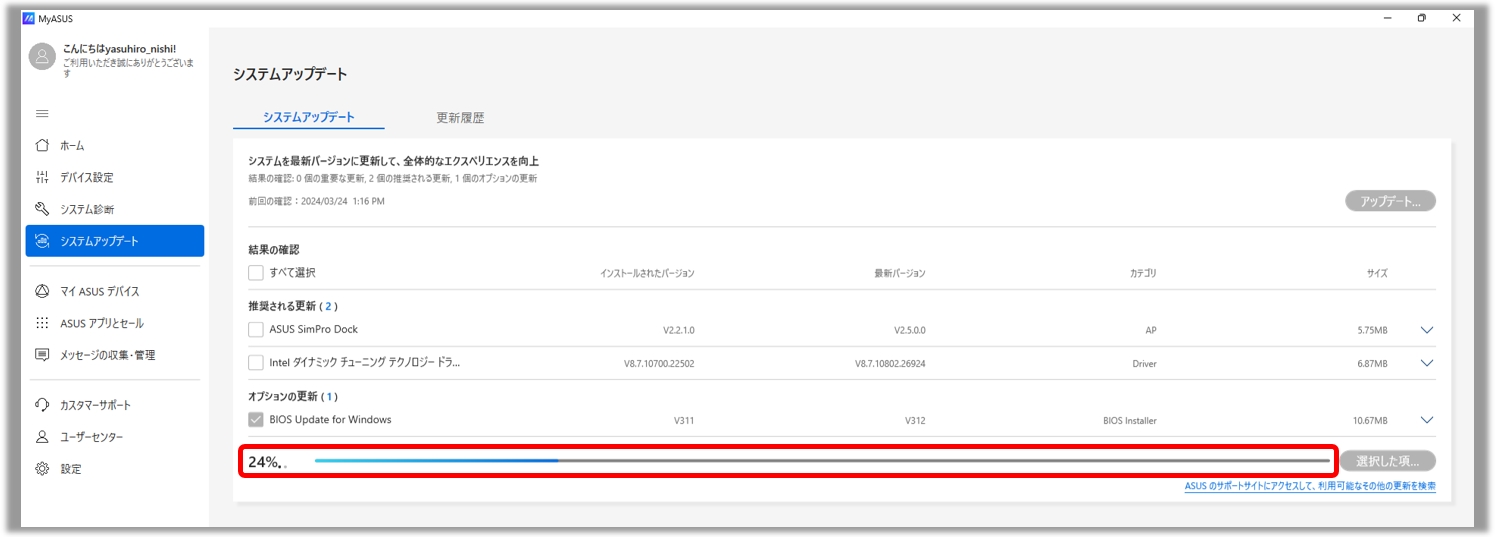Switch to the 更新履歴 tab
1496x537 pixels.
[460, 117]
